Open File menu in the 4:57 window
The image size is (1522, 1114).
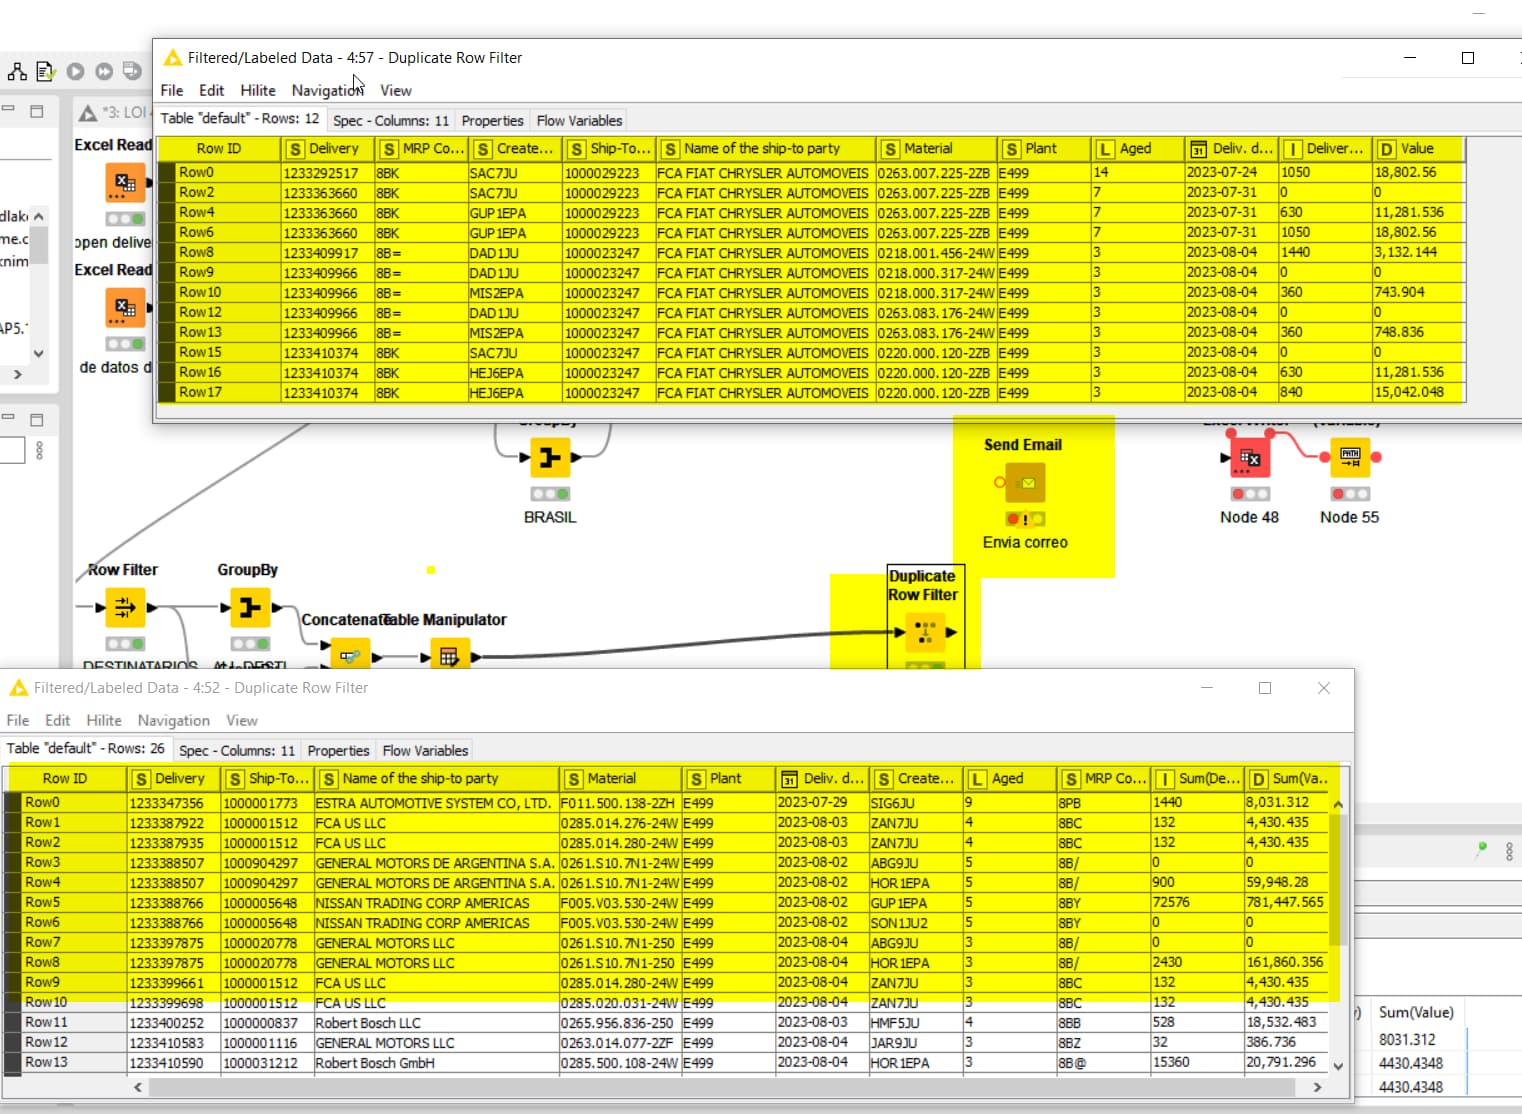tap(172, 90)
